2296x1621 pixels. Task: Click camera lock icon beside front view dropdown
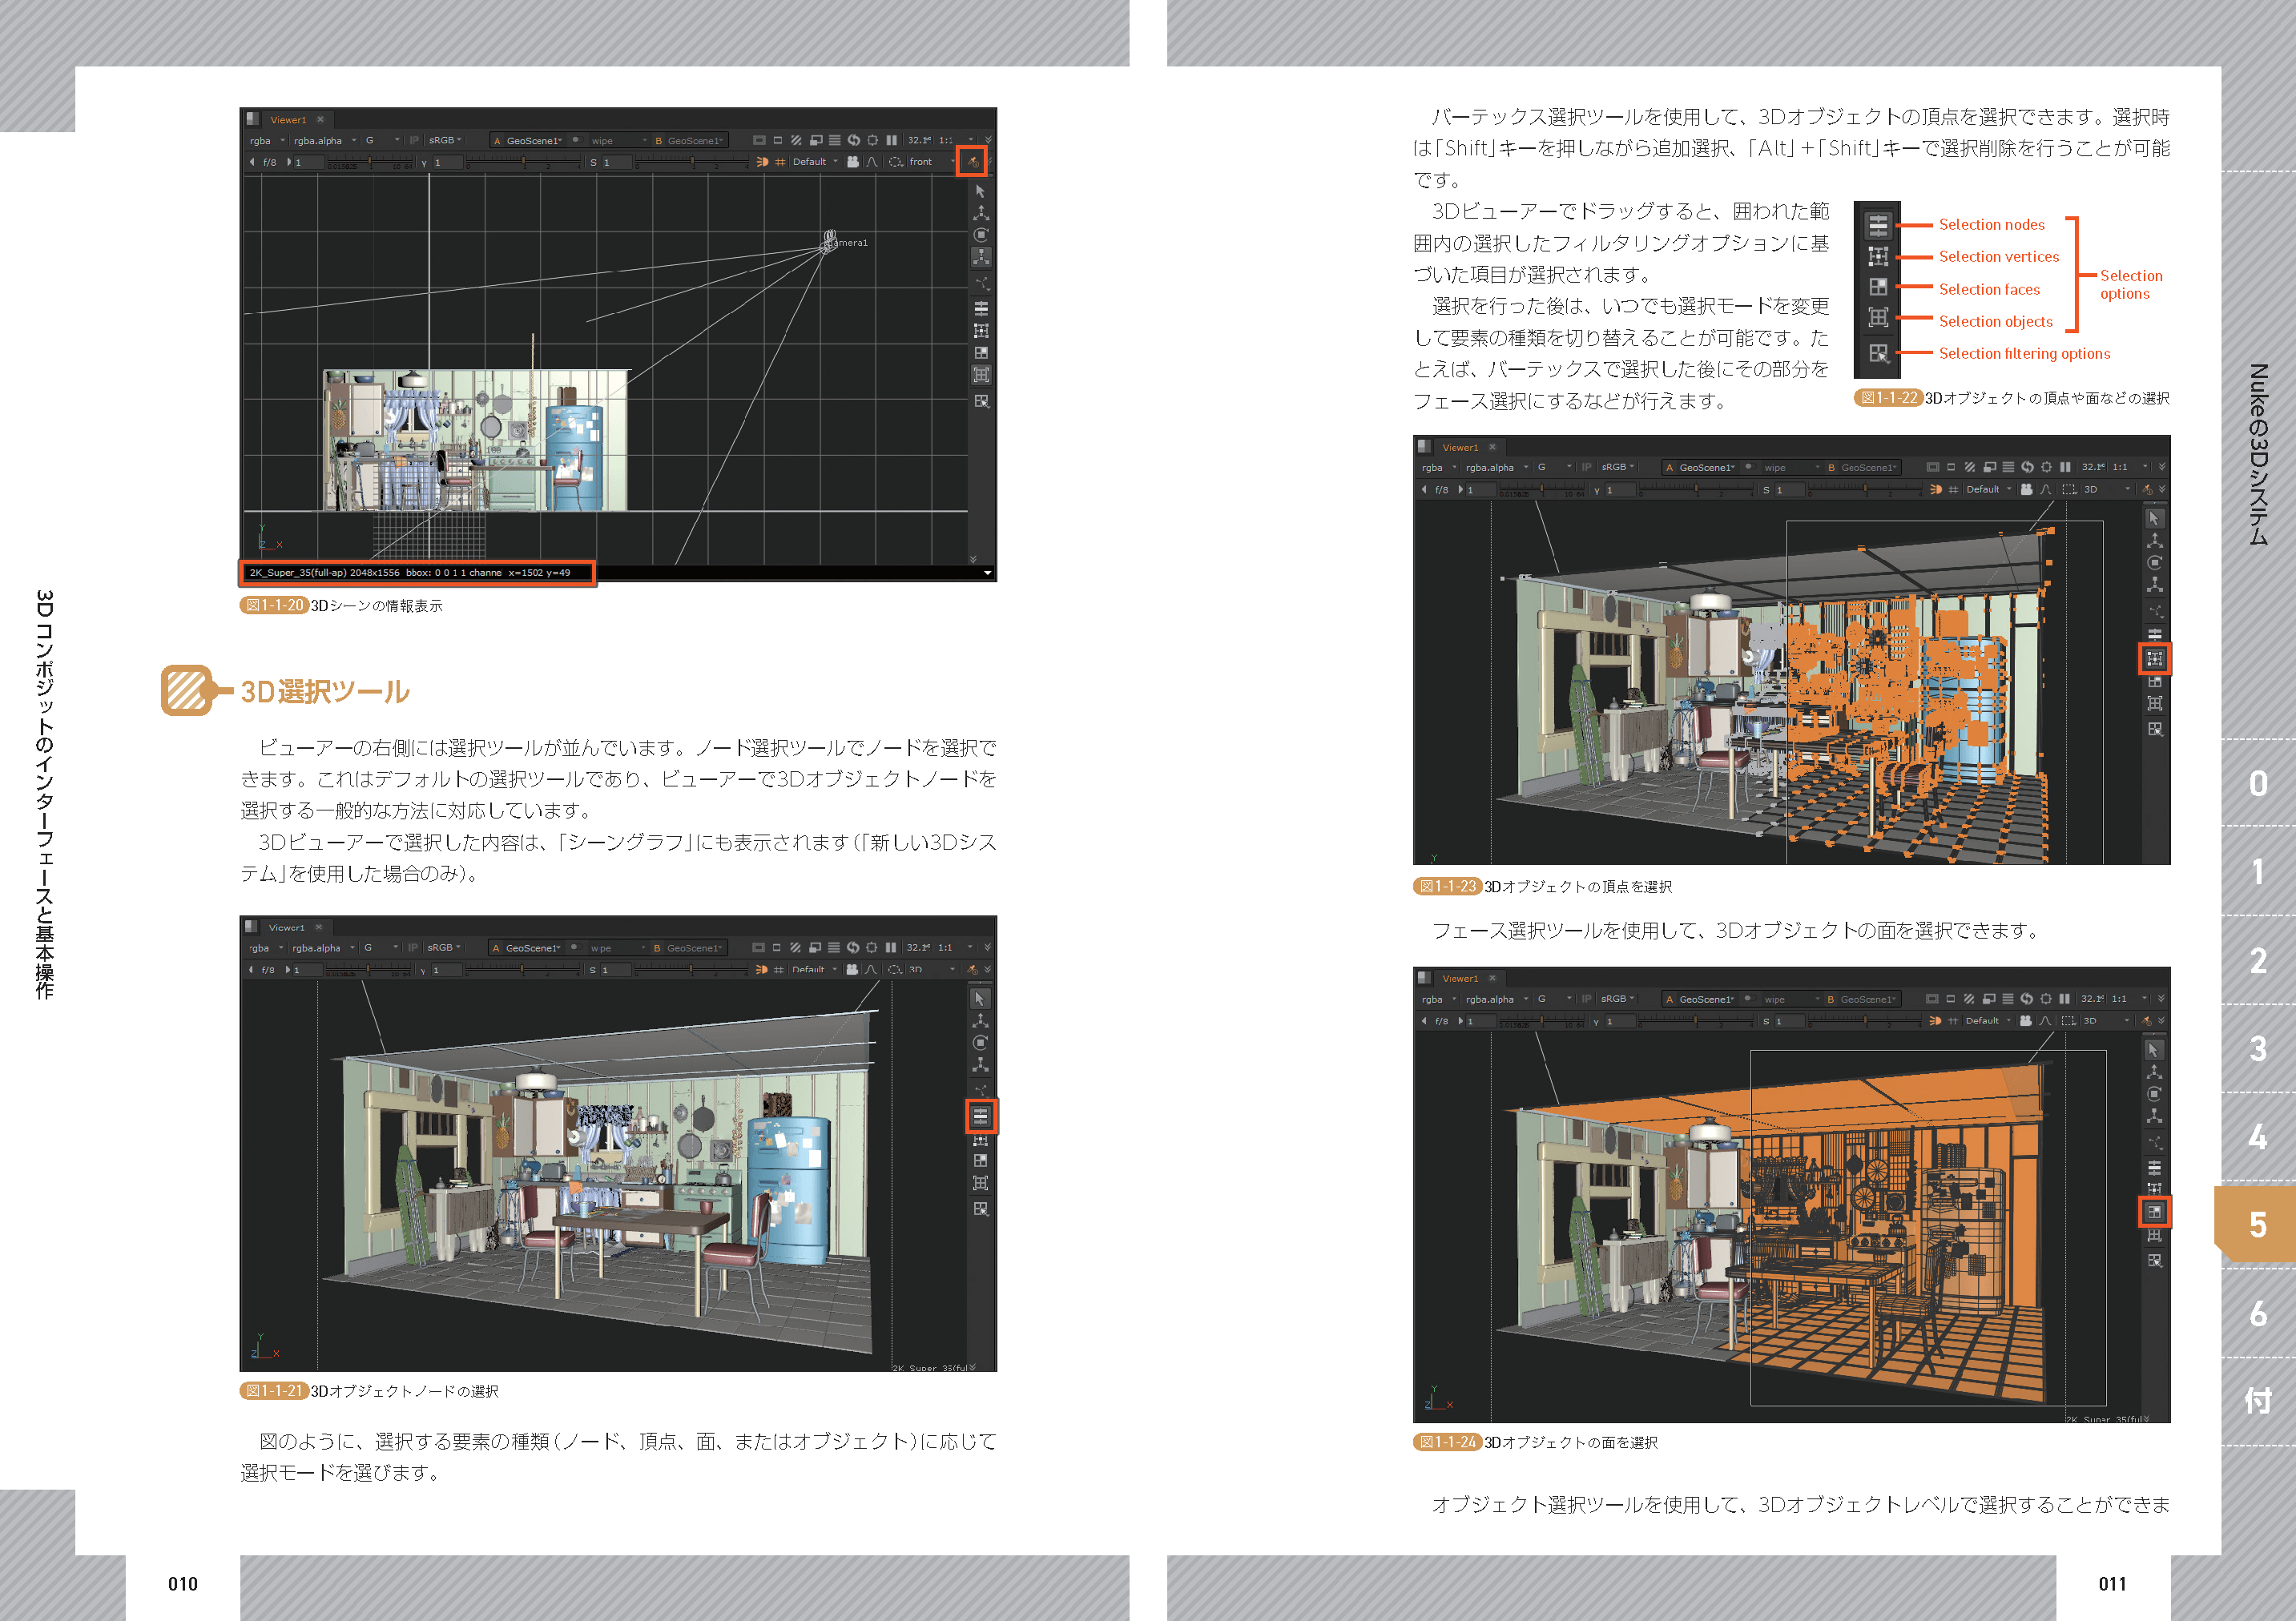coord(852,162)
